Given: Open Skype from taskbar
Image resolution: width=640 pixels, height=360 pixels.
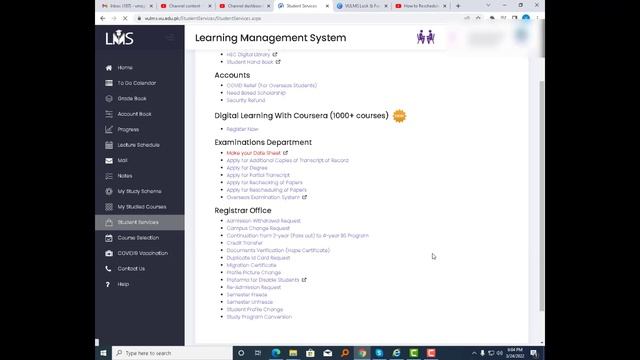Looking at the screenshot, I should click(x=379, y=353).
